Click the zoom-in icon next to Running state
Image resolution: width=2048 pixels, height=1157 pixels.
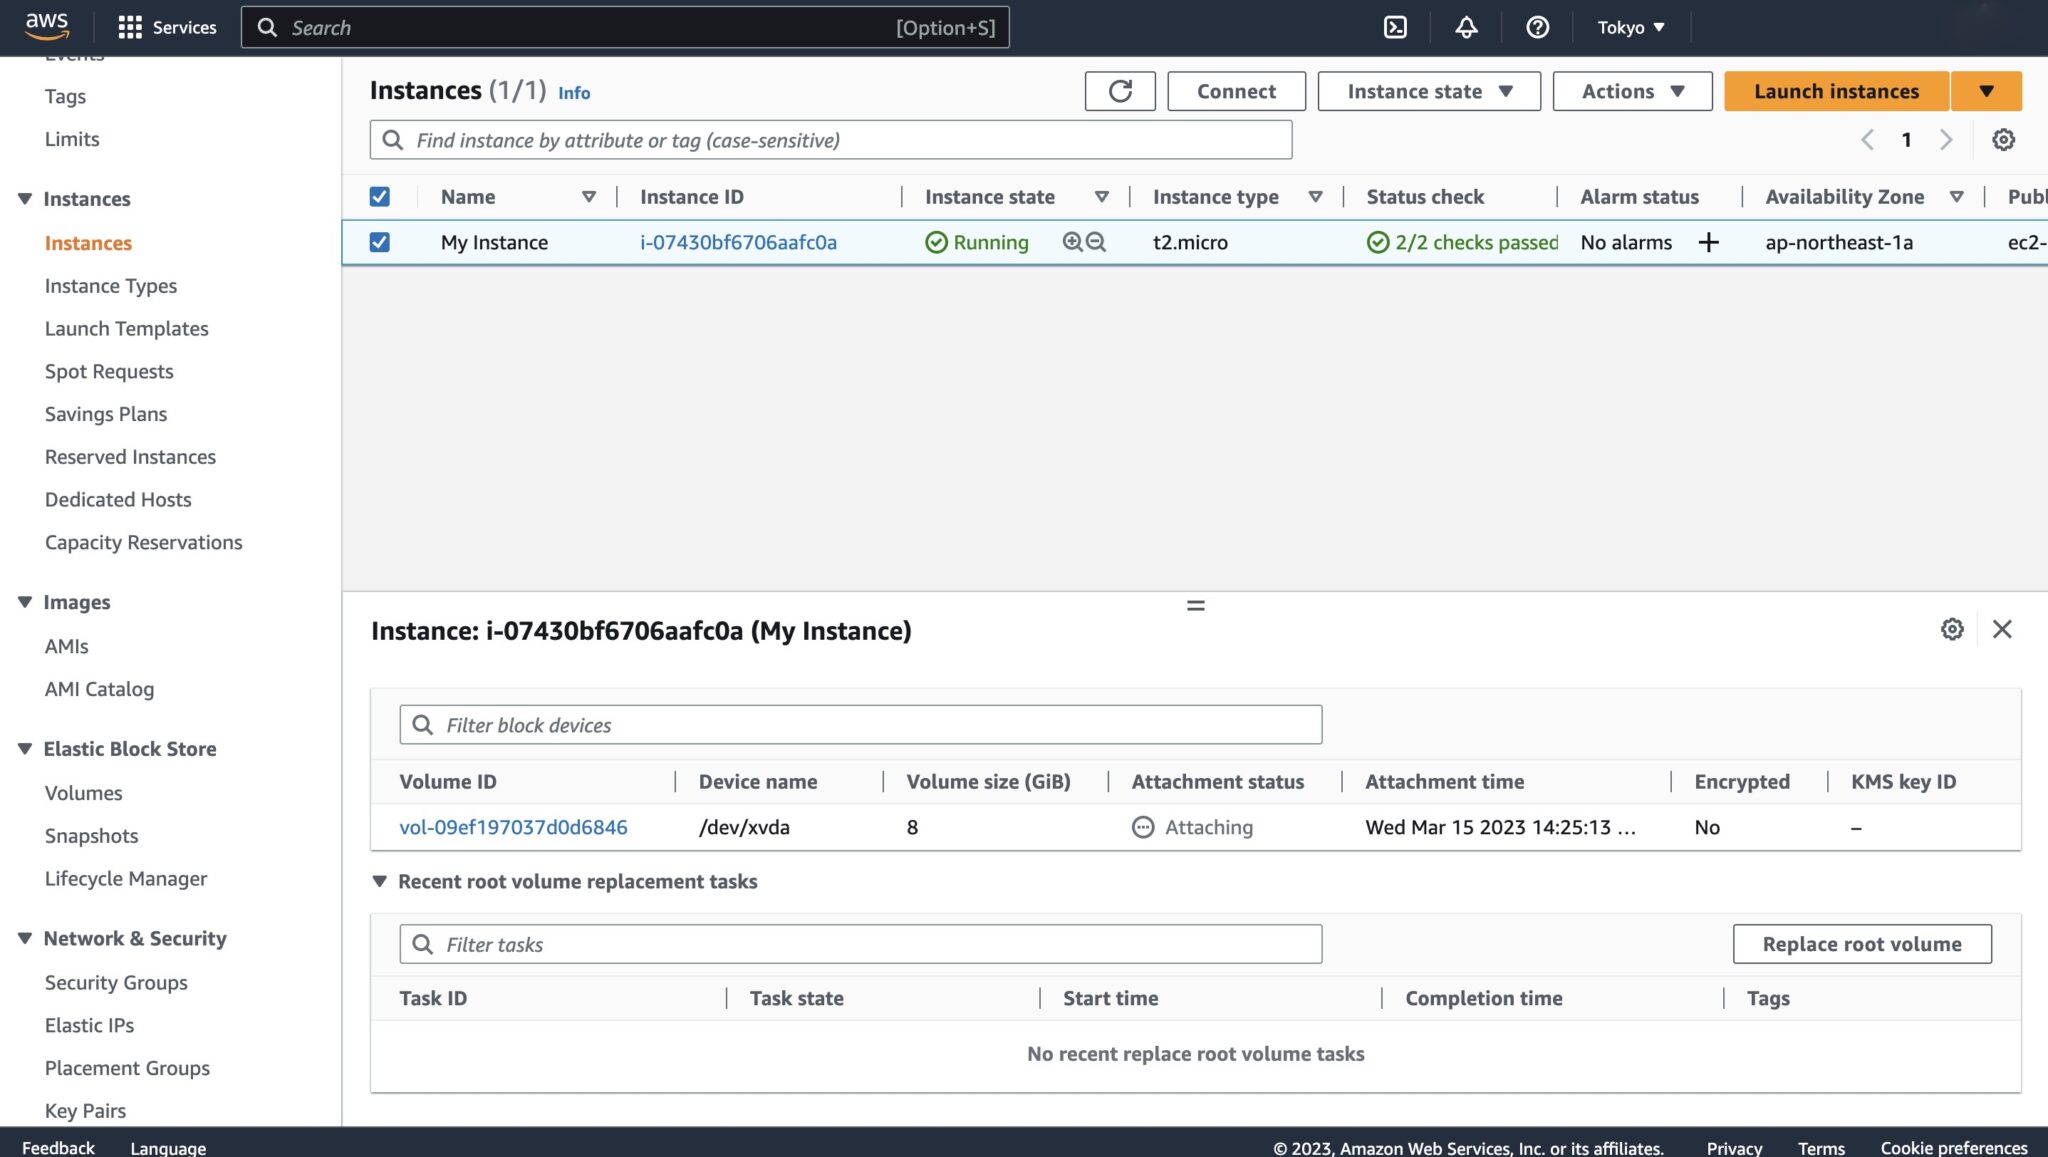1070,242
